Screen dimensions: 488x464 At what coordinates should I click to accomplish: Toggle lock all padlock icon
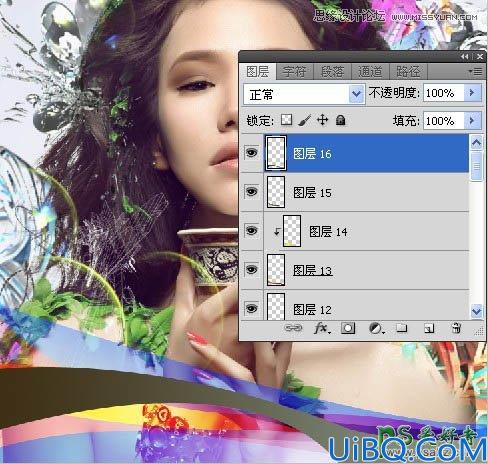340,120
